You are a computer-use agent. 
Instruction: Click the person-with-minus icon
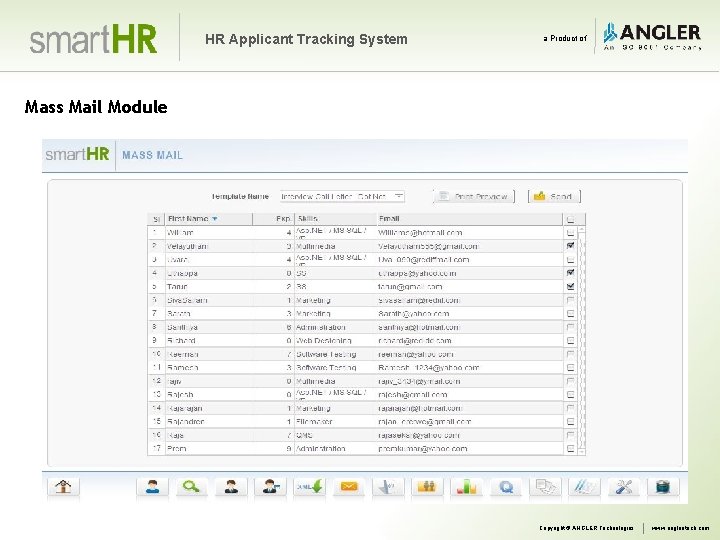[270, 487]
